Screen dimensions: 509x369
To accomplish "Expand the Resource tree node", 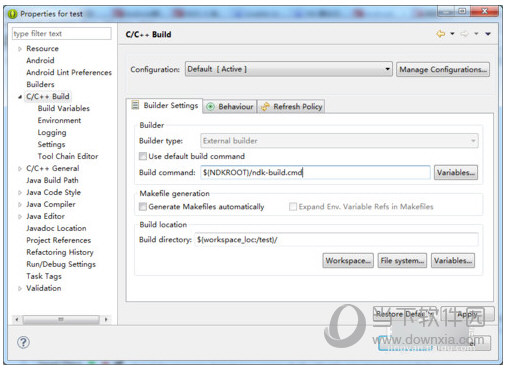I will pyautogui.click(x=20, y=49).
